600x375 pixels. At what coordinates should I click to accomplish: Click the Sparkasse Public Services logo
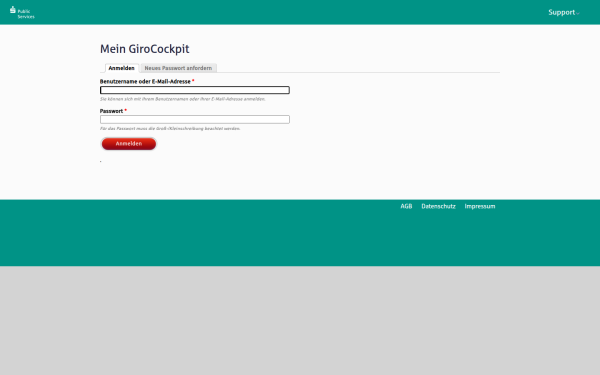22,13
